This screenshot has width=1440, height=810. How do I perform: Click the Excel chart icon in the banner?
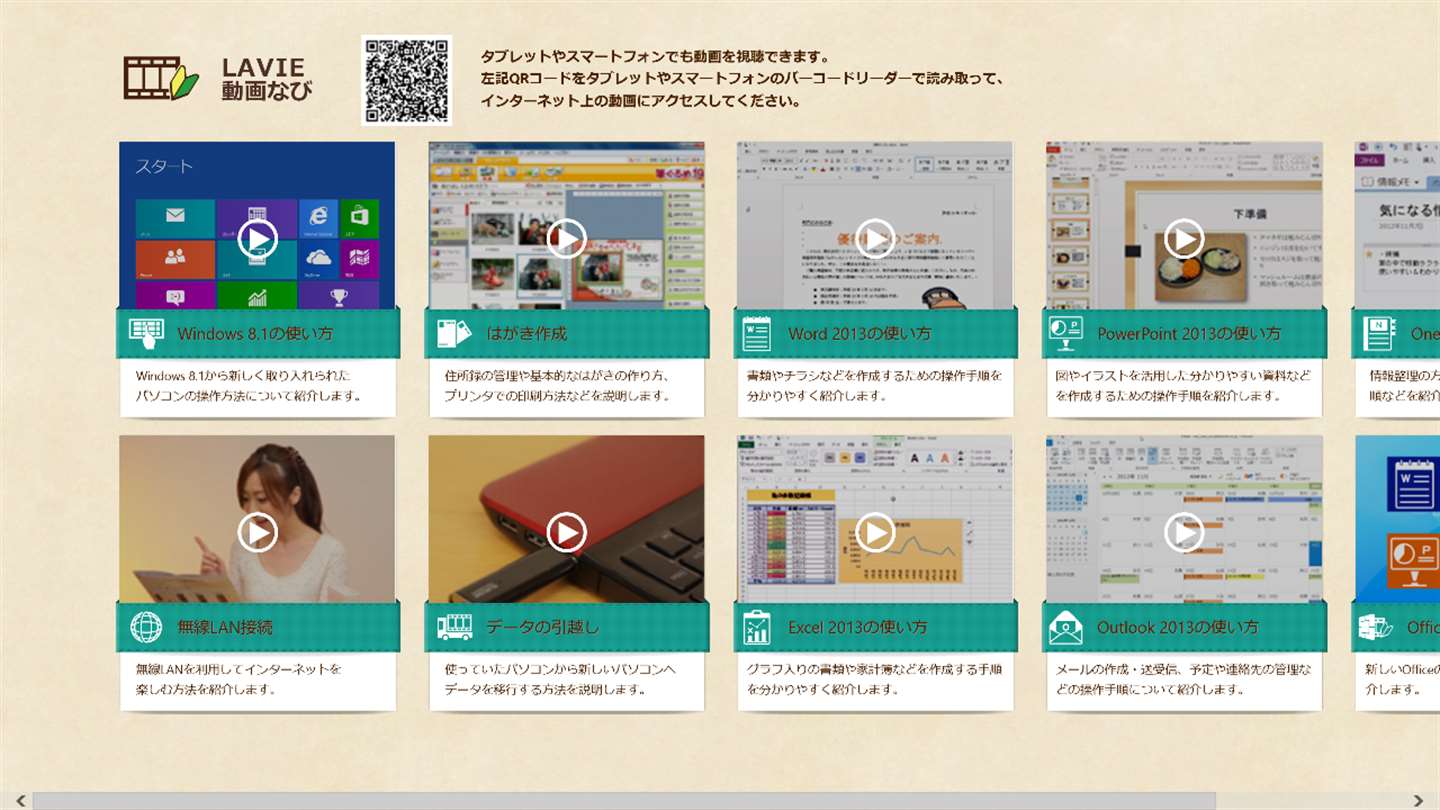757,627
